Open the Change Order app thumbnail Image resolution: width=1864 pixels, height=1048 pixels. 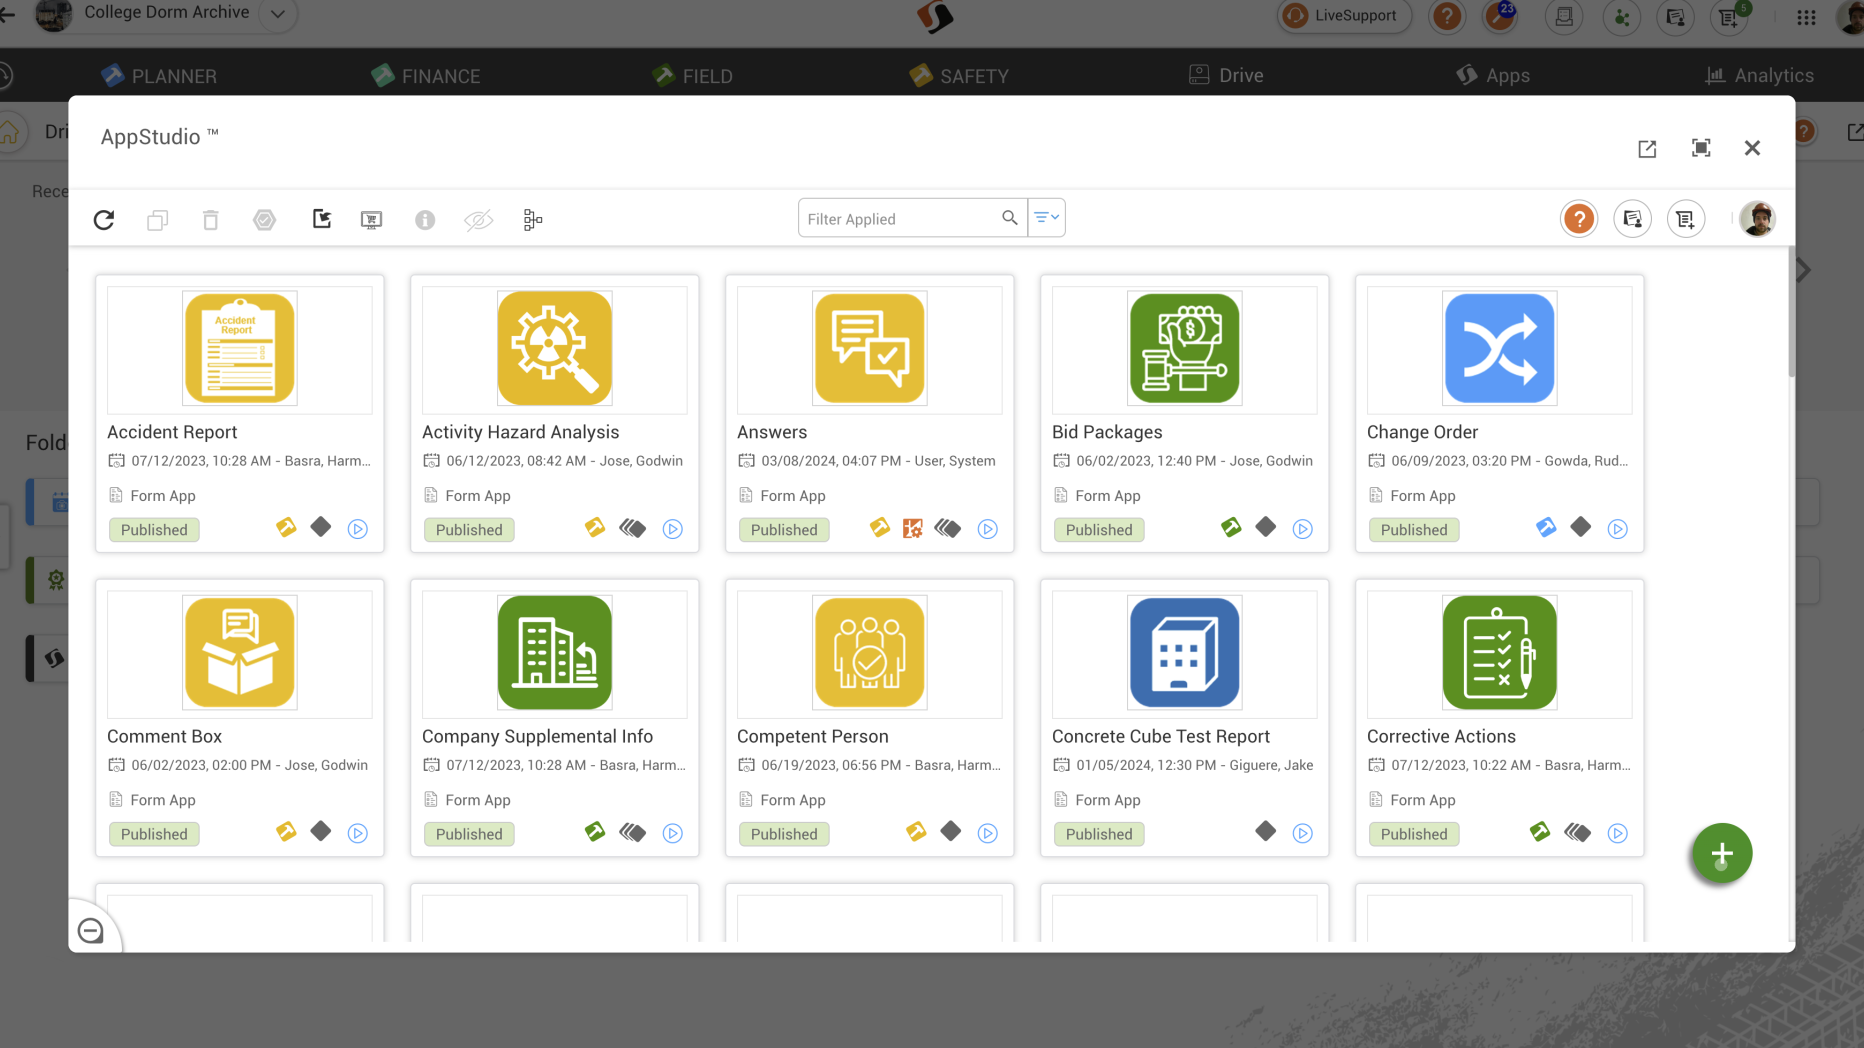tap(1499, 348)
